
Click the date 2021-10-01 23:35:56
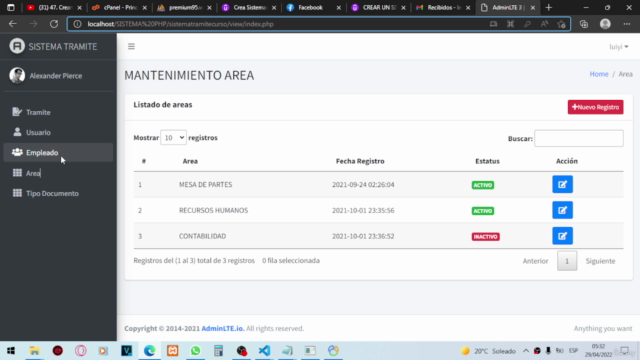(x=363, y=210)
